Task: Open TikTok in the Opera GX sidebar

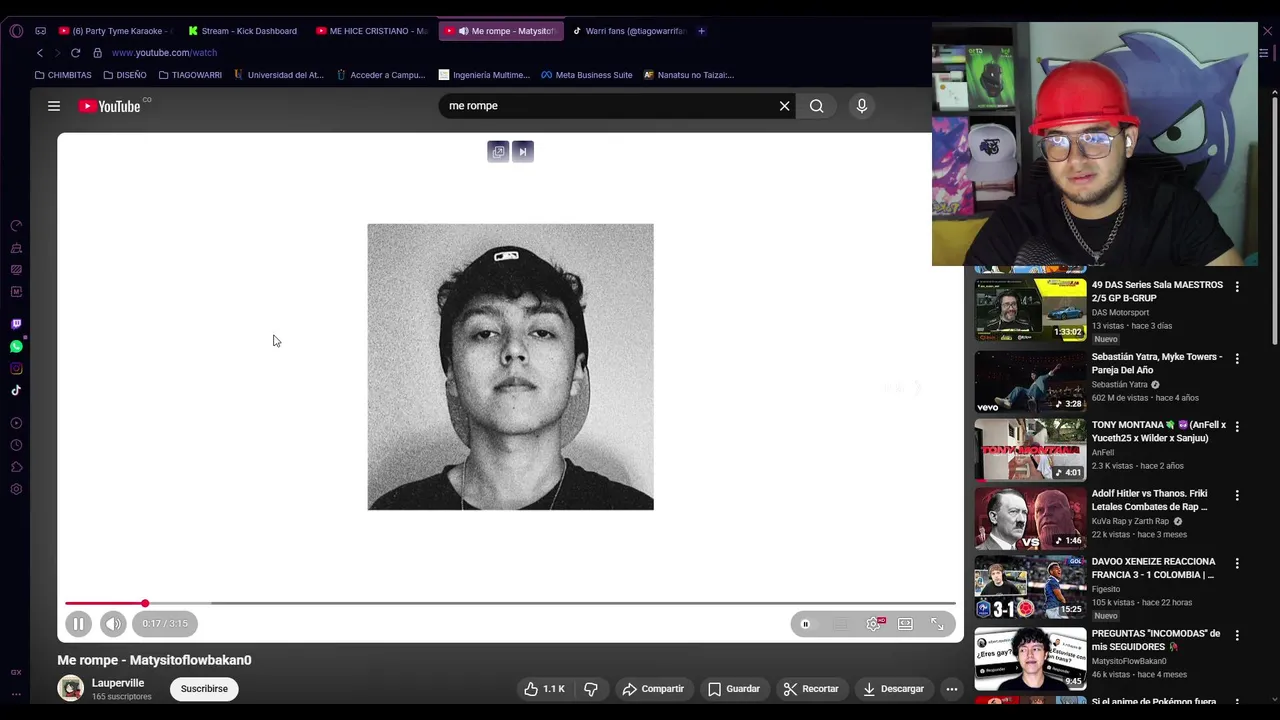Action: pyautogui.click(x=16, y=391)
